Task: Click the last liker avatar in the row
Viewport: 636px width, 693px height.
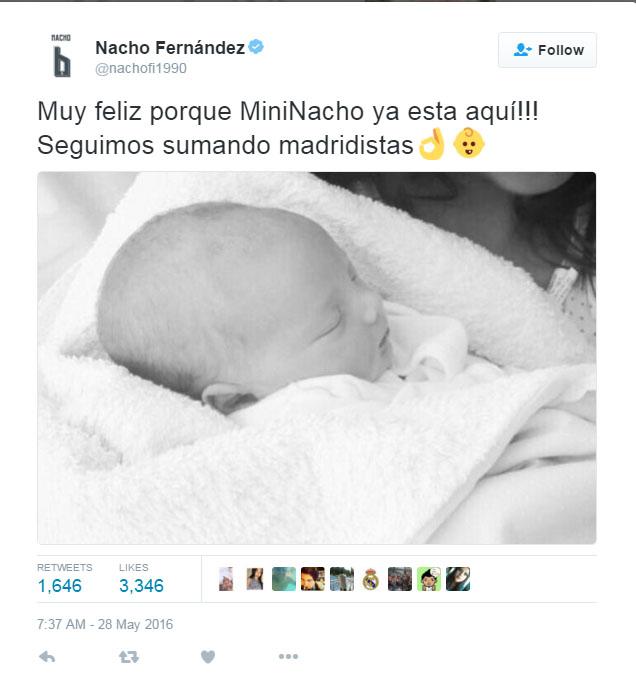Action: [458, 579]
